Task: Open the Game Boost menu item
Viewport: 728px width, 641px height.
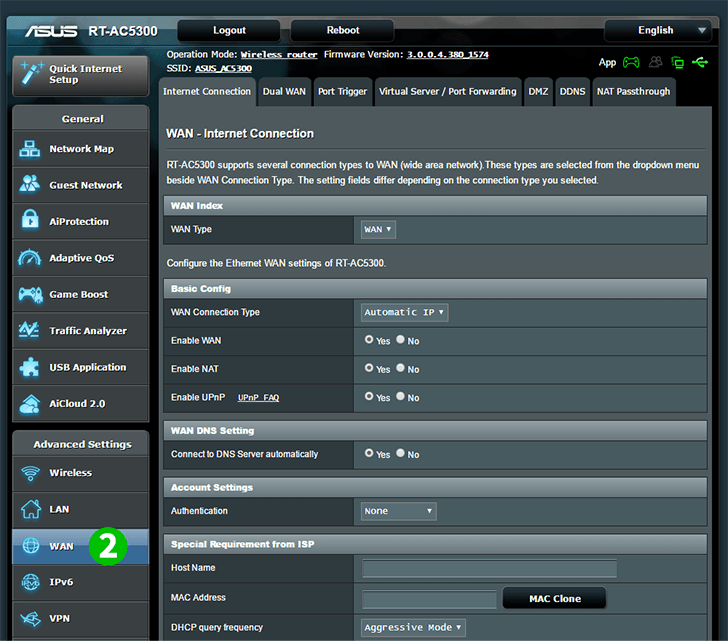Action: click(81, 294)
